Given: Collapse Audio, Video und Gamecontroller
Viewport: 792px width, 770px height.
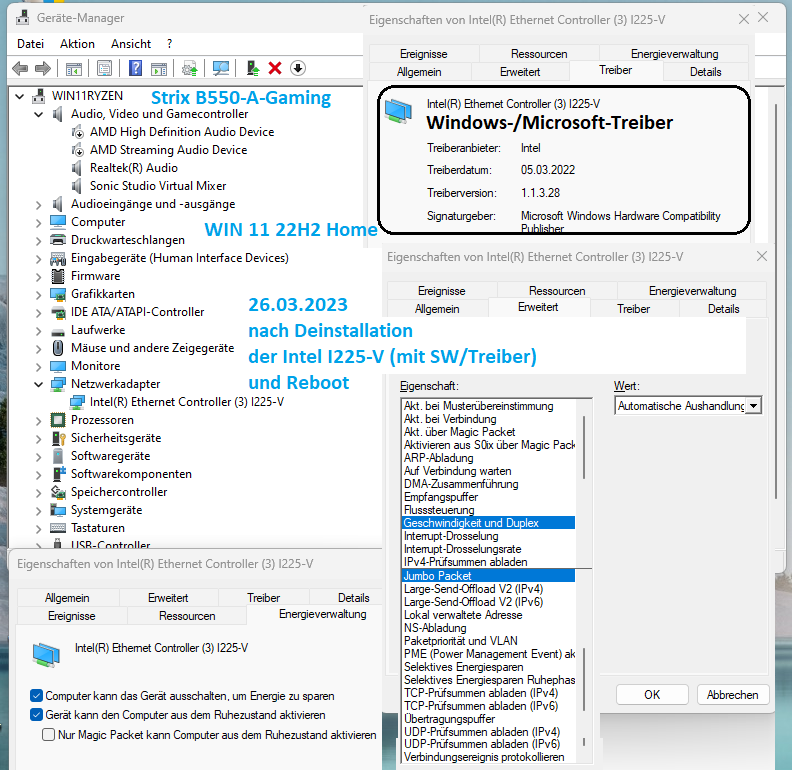Looking at the screenshot, I should (x=38, y=114).
